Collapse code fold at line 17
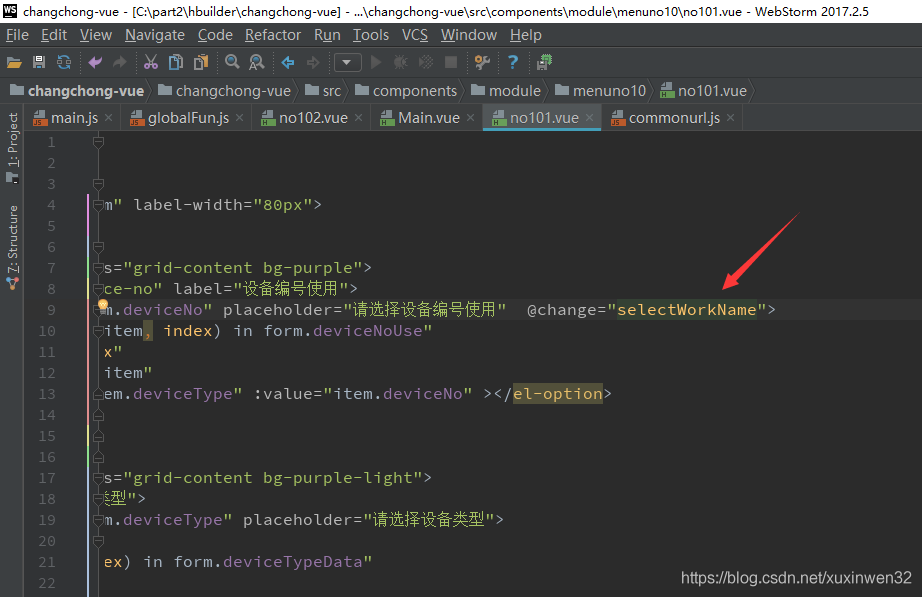The image size is (922, 597). pos(98,478)
